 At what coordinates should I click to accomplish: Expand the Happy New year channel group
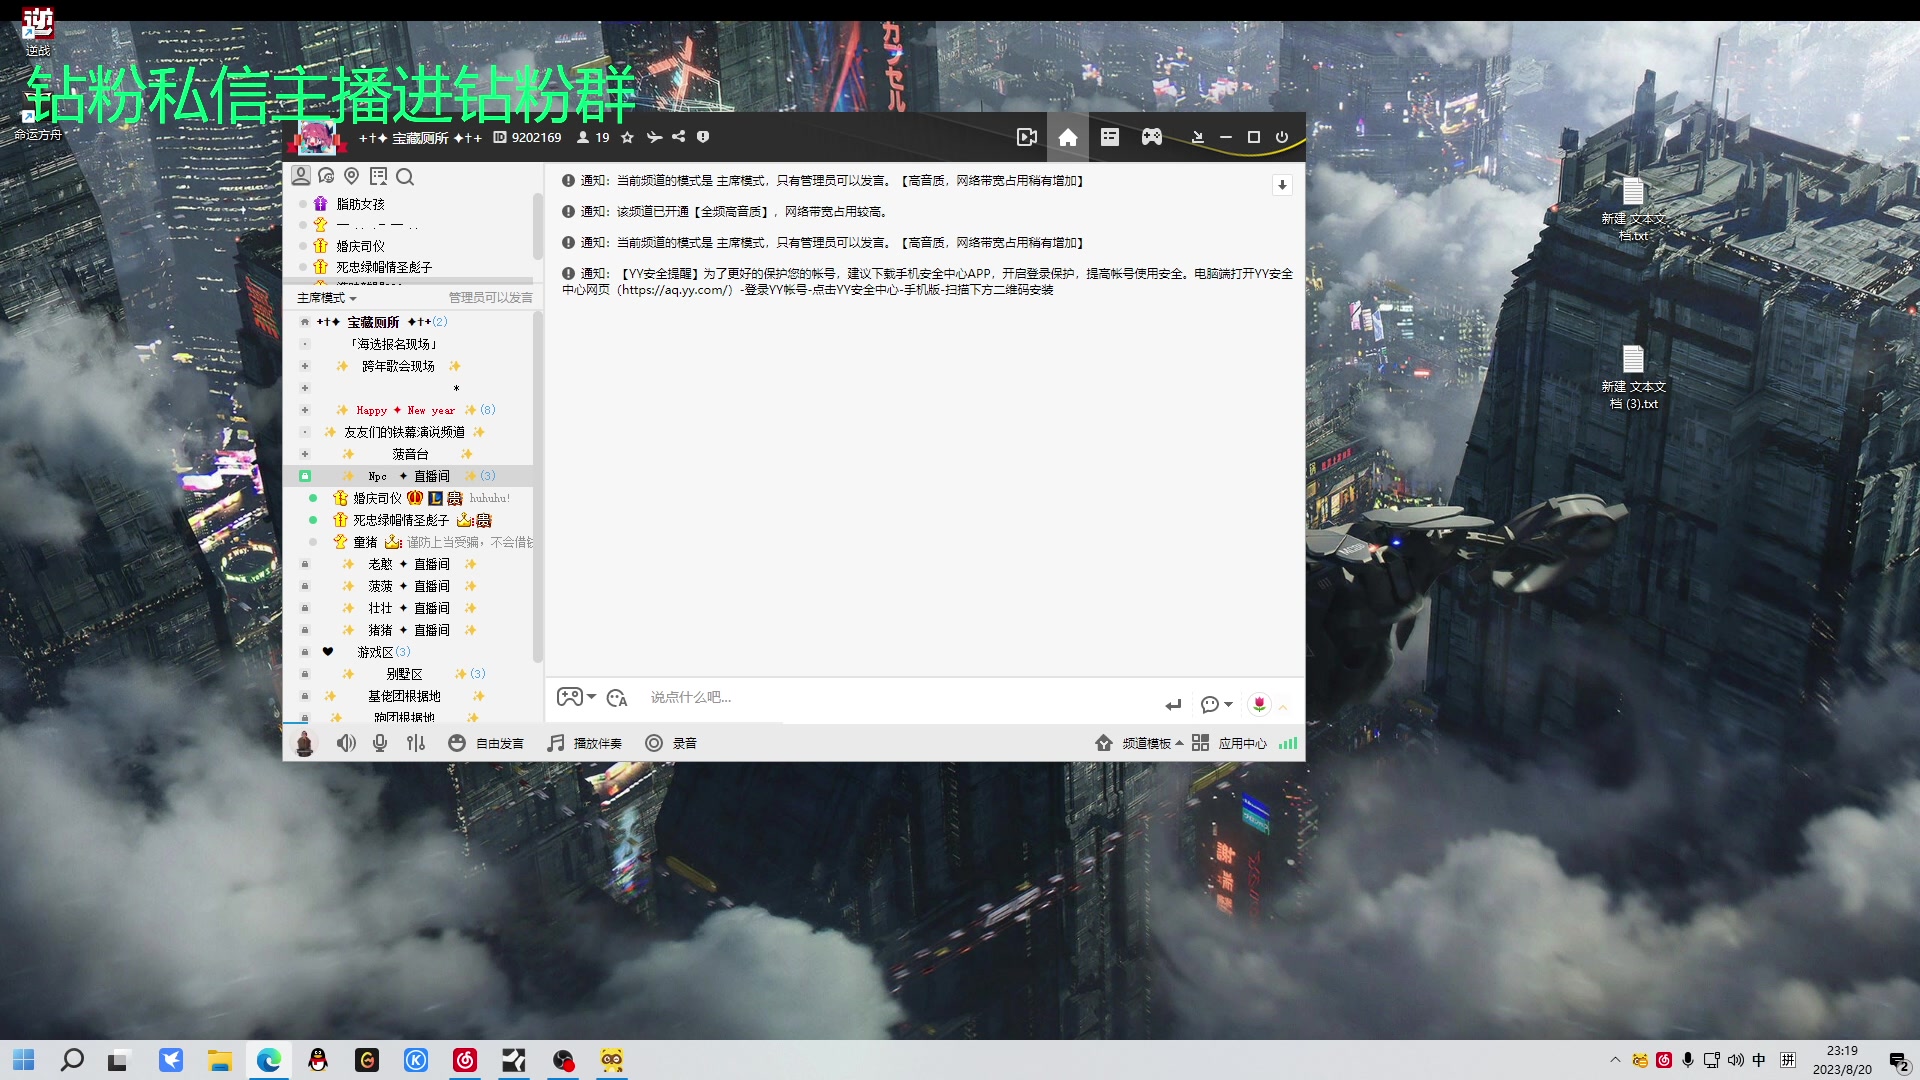(305, 410)
